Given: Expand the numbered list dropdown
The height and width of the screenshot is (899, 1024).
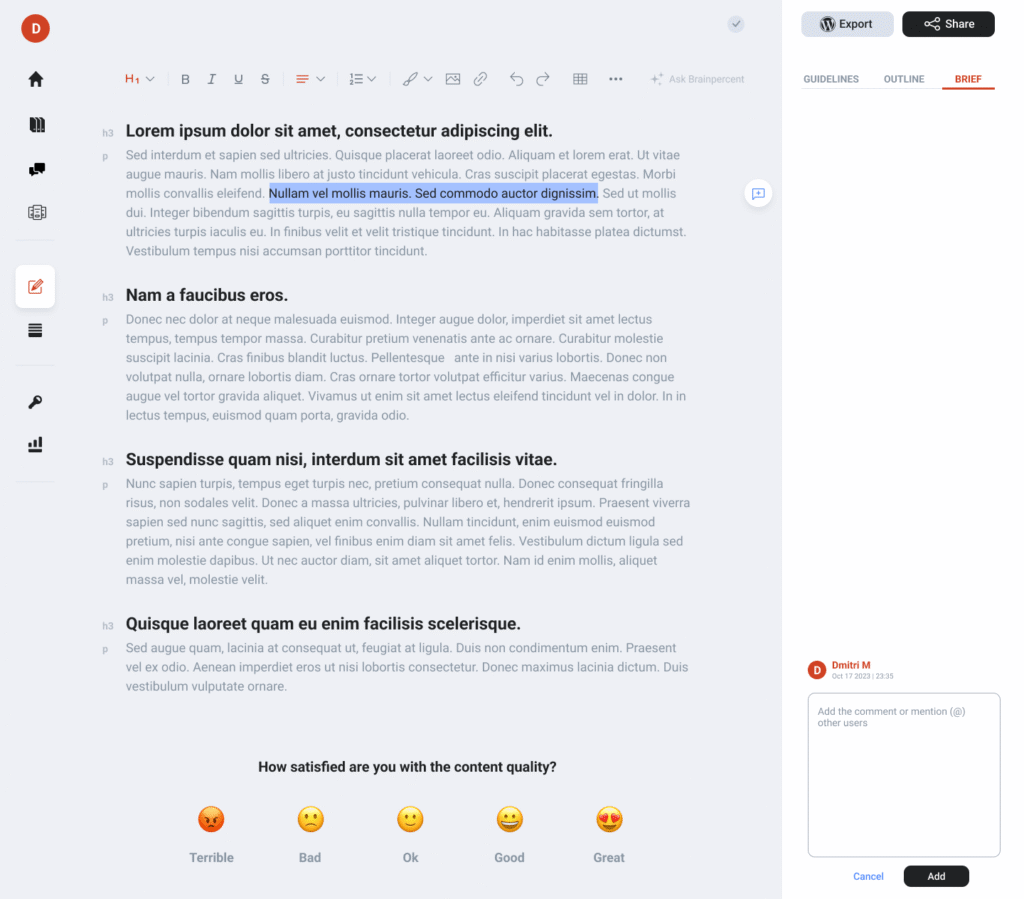Looking at the screenshot, I should pos(362,79).
